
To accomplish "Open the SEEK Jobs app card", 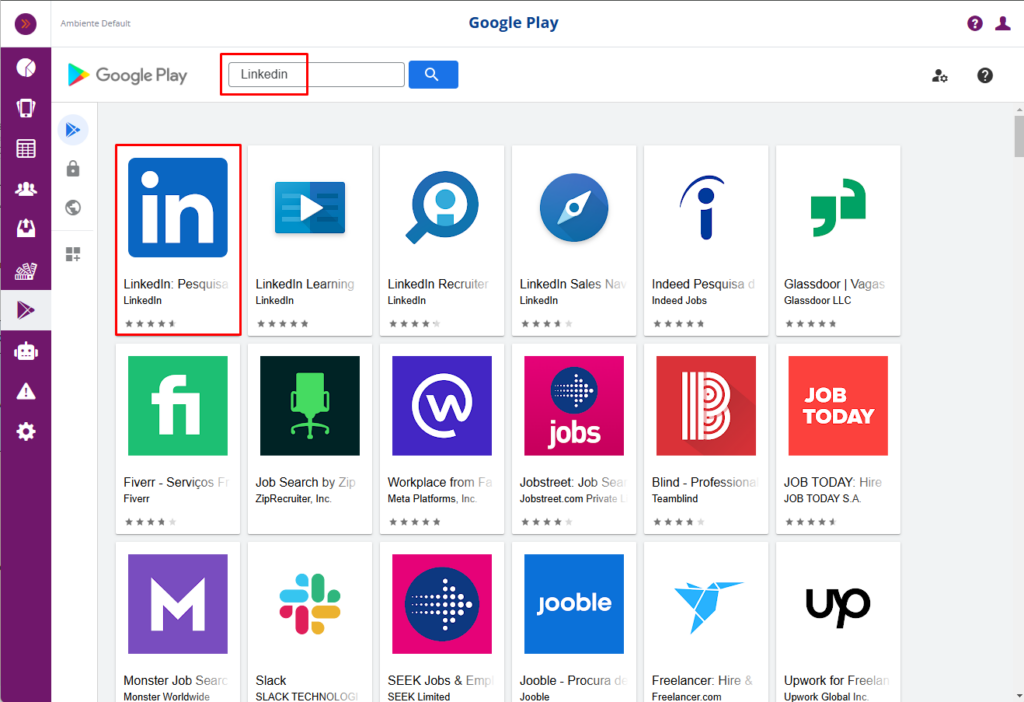I will (442, 622).
